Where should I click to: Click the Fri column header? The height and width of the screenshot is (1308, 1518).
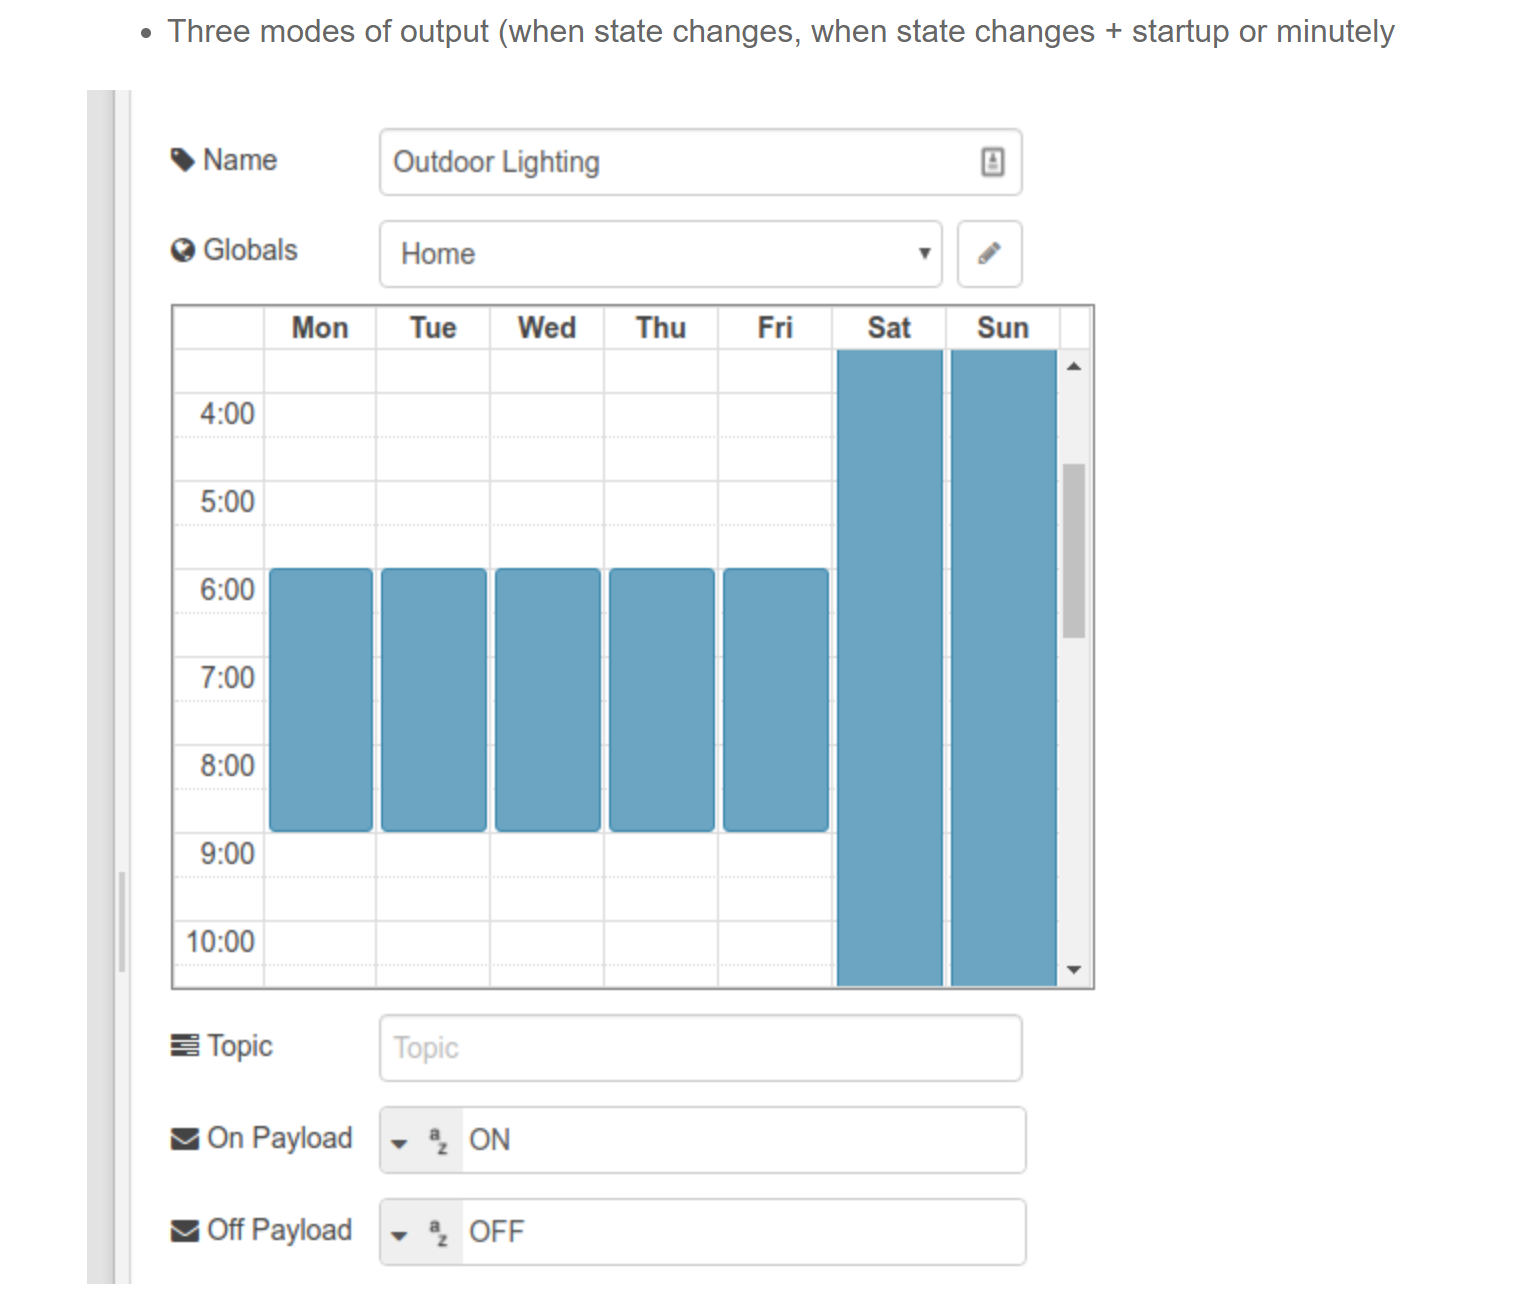pyautogui.click(x=775, y=328)
